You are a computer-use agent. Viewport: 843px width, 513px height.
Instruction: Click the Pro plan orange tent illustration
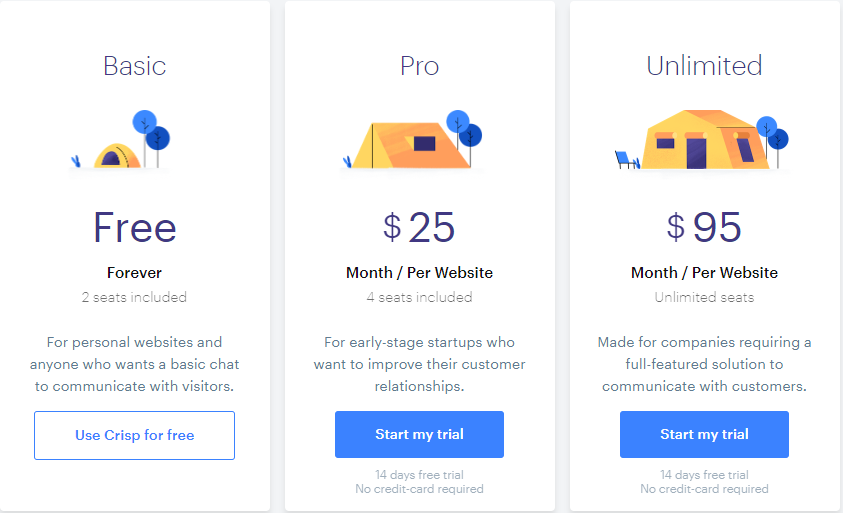[411, 145]
